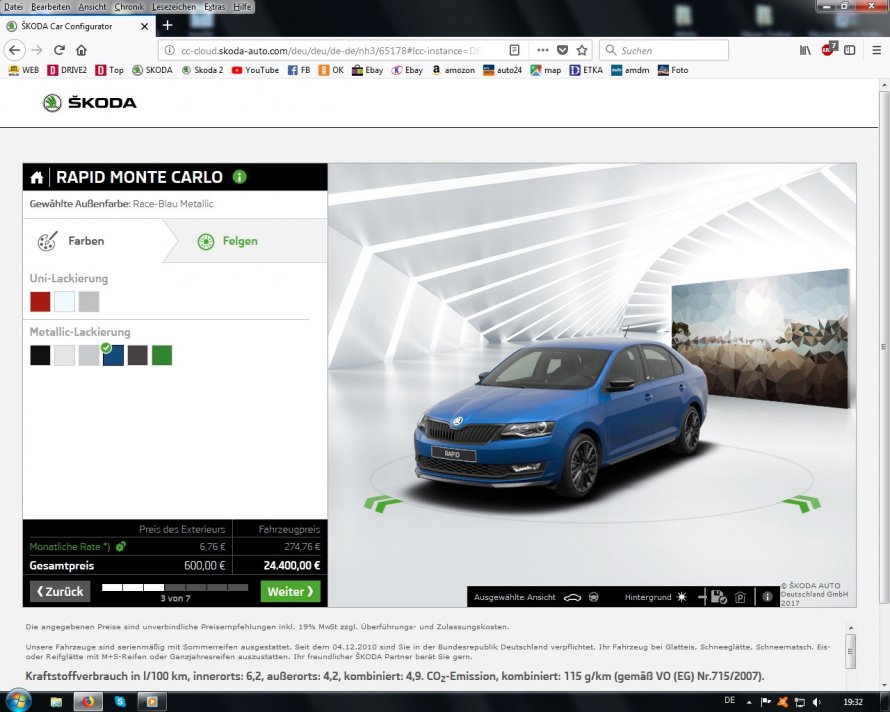
Task: Choose the blue Race-Blau metallic swatch
Action: pos(113,355)
